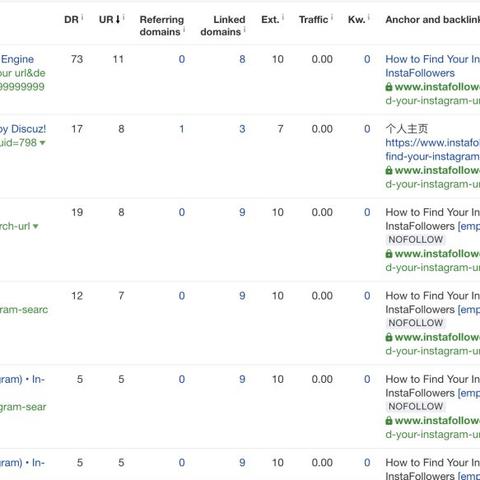
Task: Click referring domains 0 in DR 19 row
Action: pos(182,212)
